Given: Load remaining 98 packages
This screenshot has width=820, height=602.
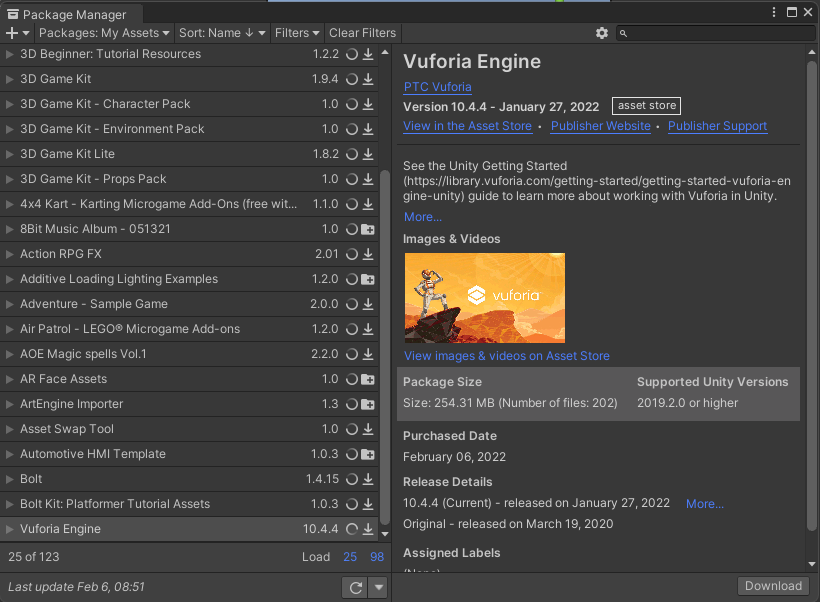Looking at the screenshot, I should (377, 557).
